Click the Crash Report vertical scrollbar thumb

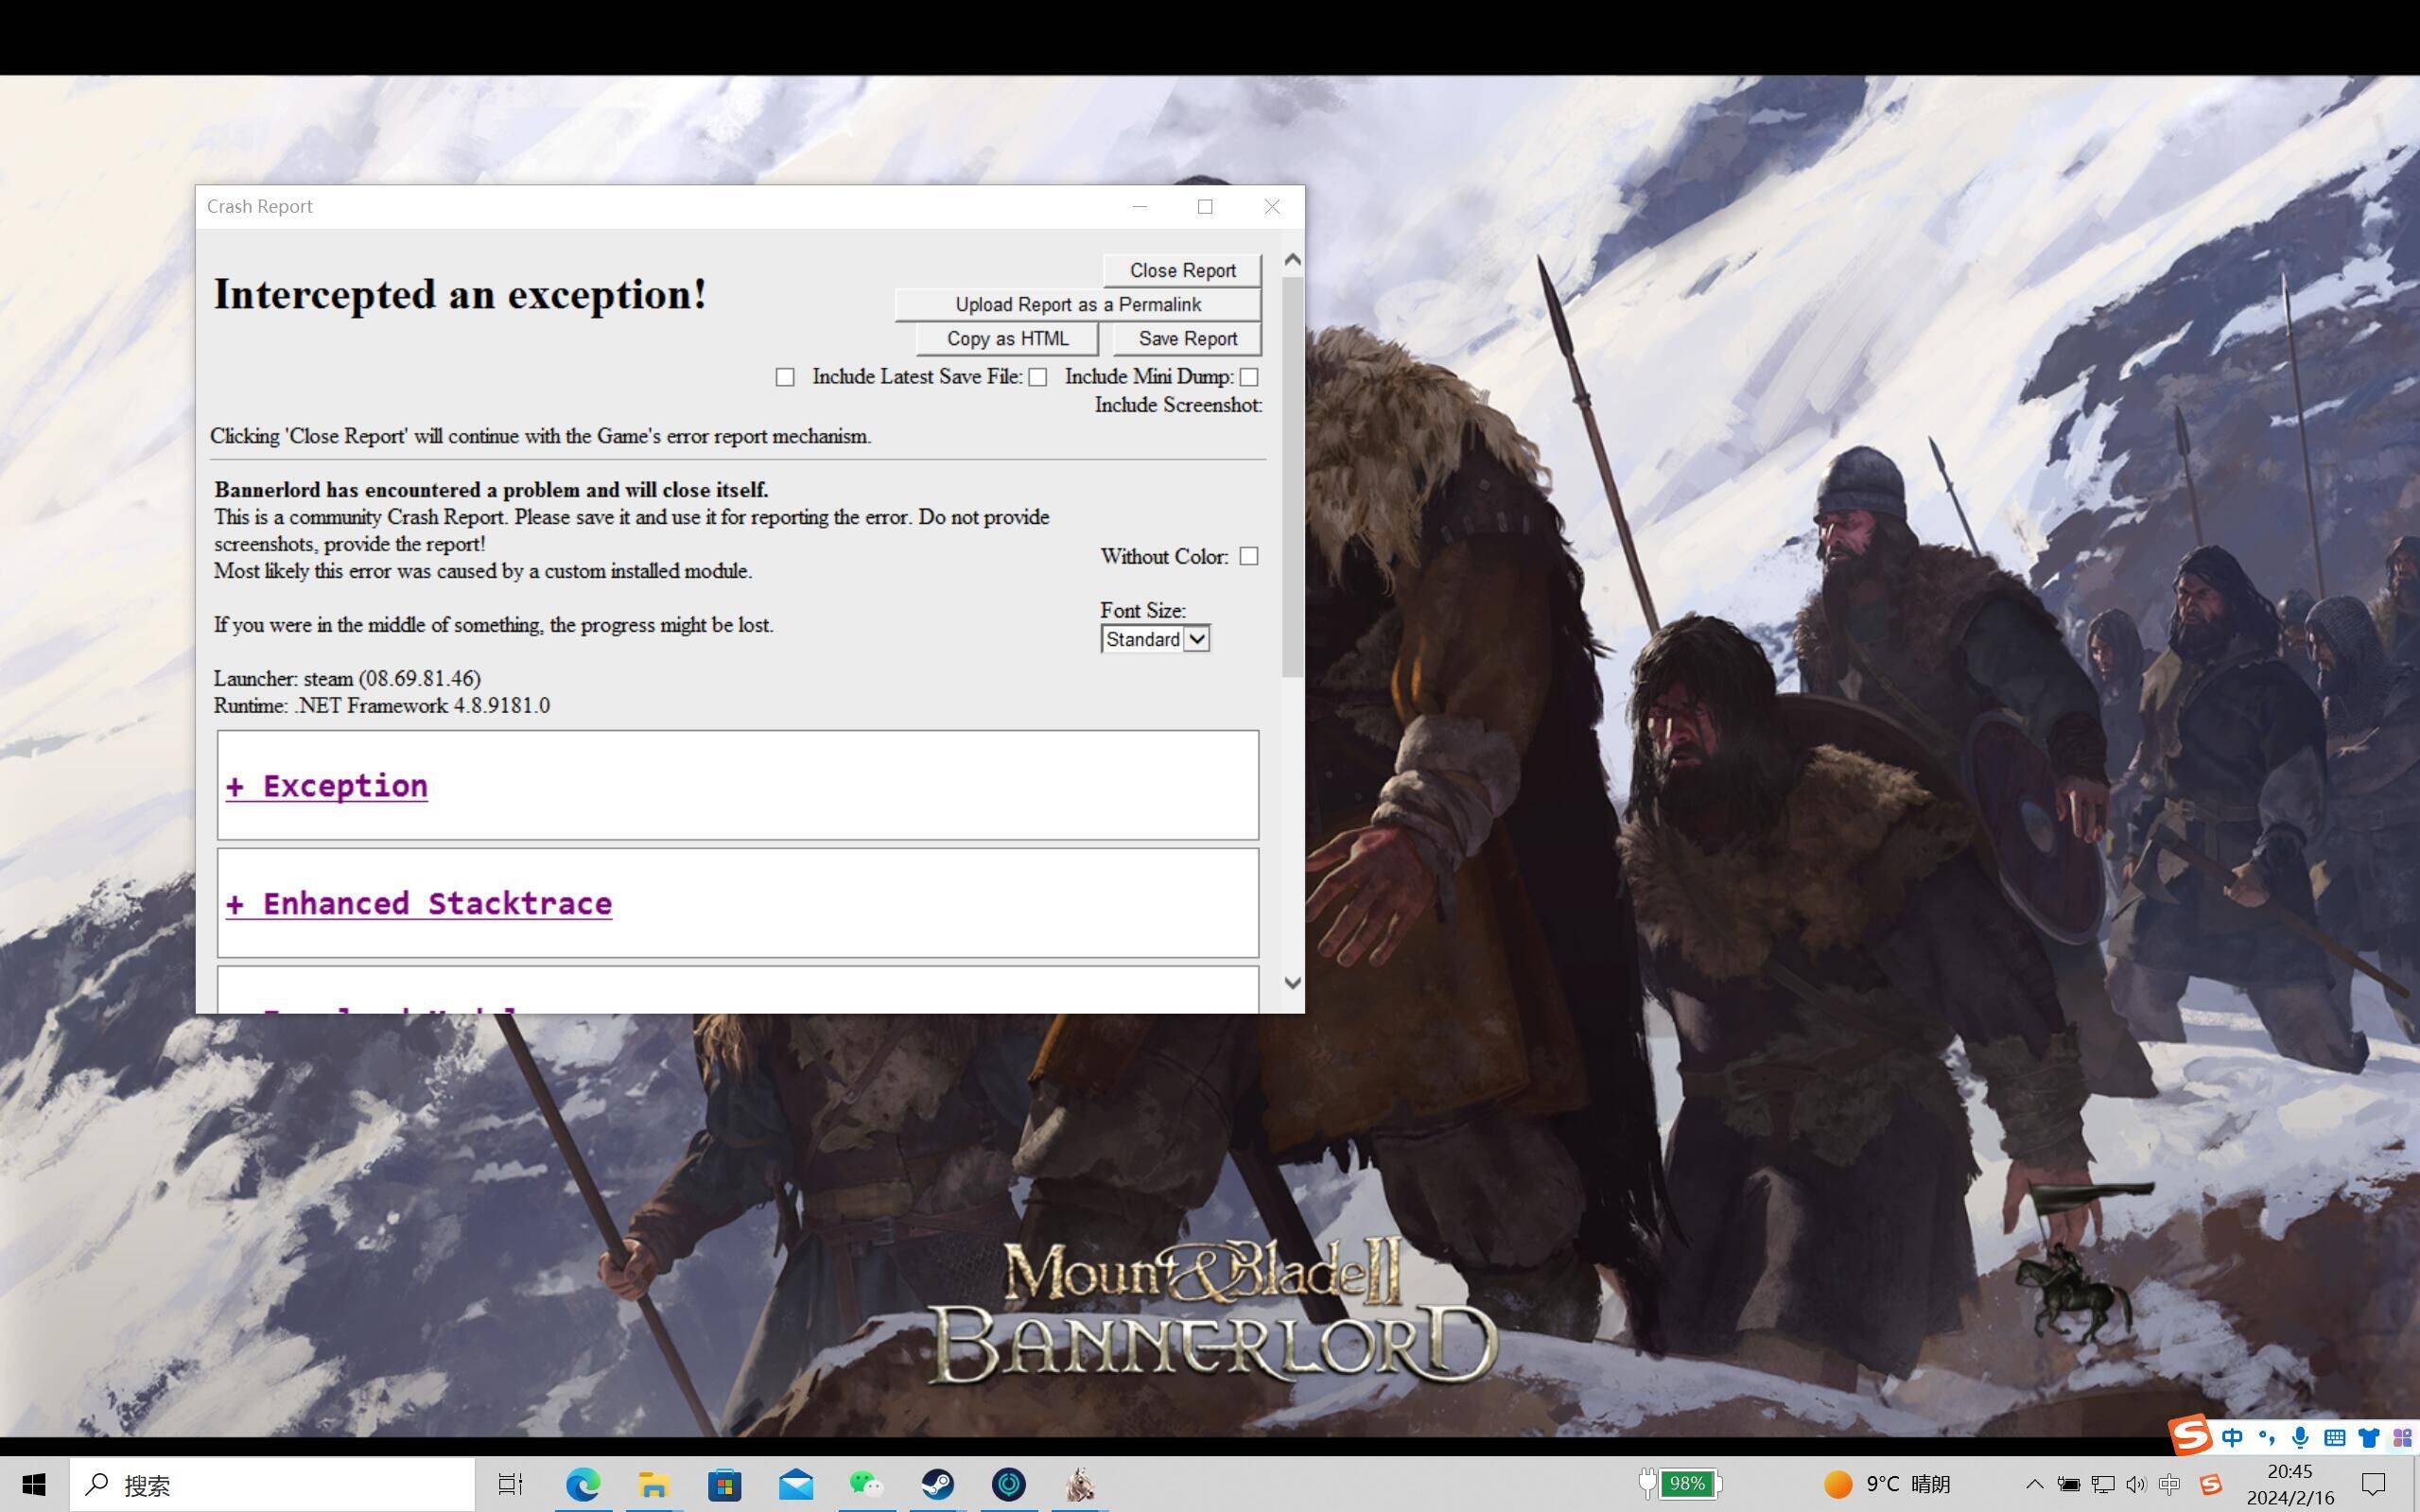[1292, 477]
